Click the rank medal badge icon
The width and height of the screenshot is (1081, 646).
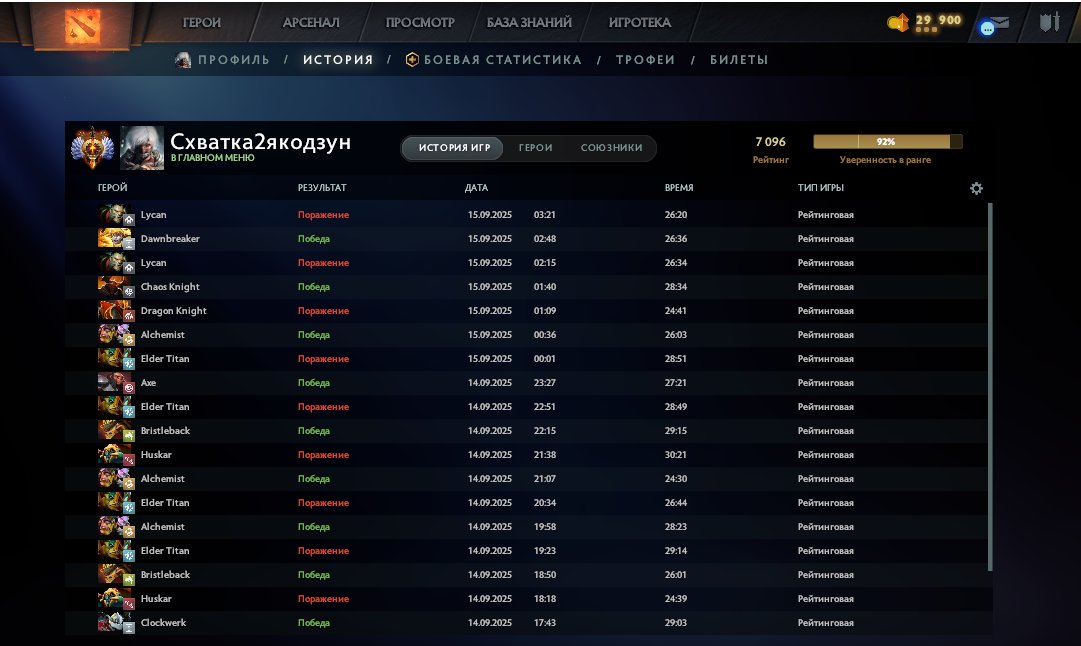(x=93, y=149)
